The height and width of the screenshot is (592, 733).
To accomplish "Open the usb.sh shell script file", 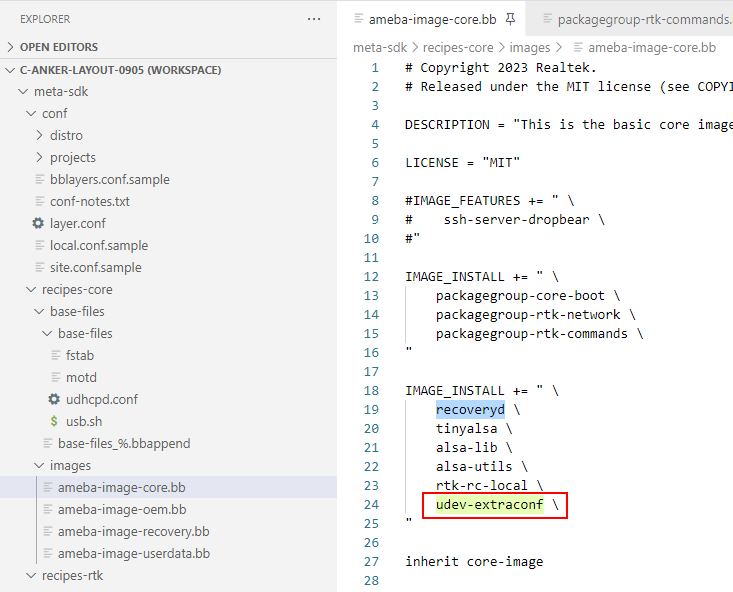I will pos(85,421).
